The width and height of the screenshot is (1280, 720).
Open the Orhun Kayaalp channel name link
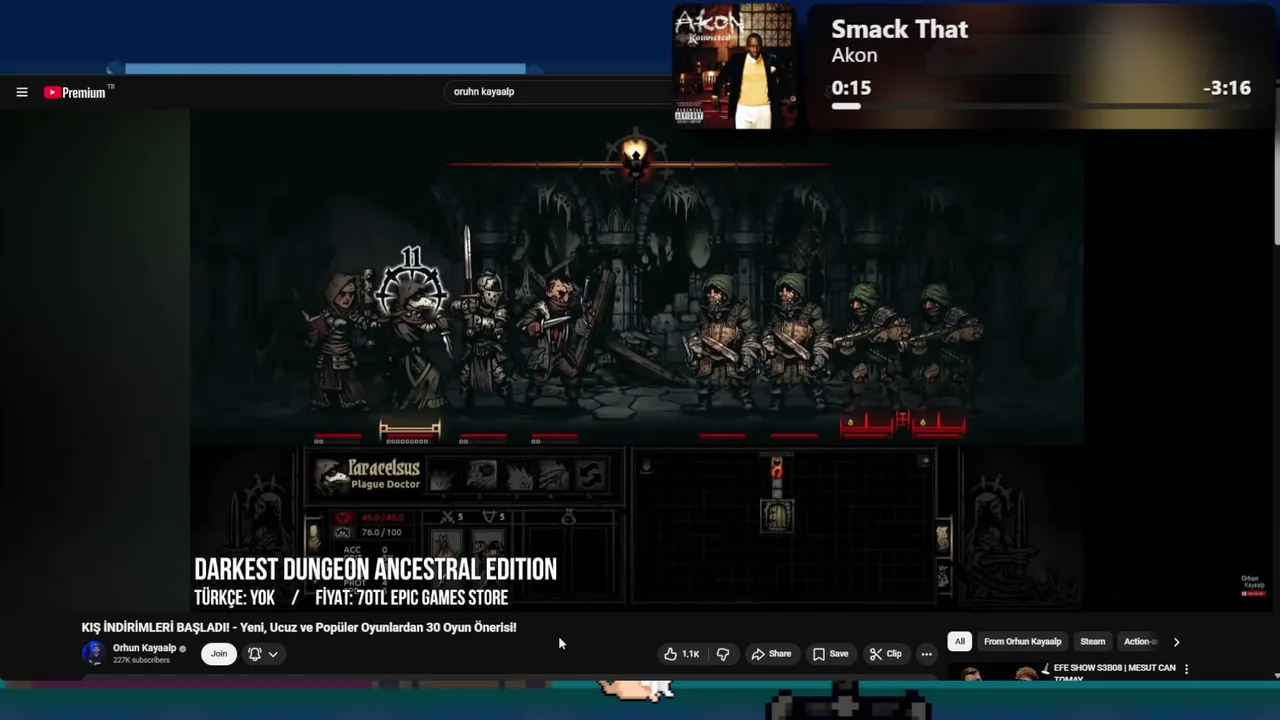point(144,648)
